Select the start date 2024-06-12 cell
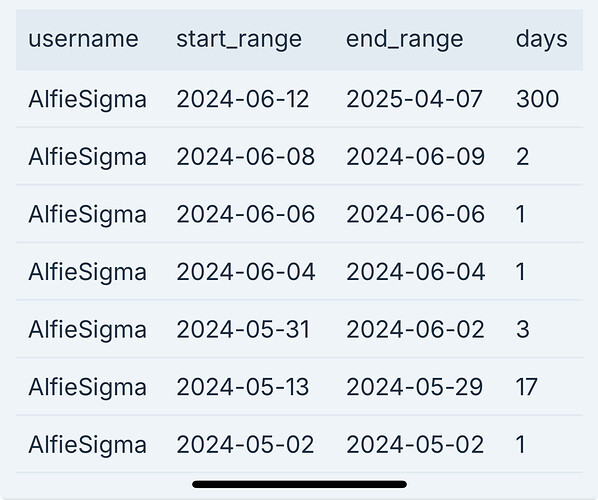 pos(243,99)
